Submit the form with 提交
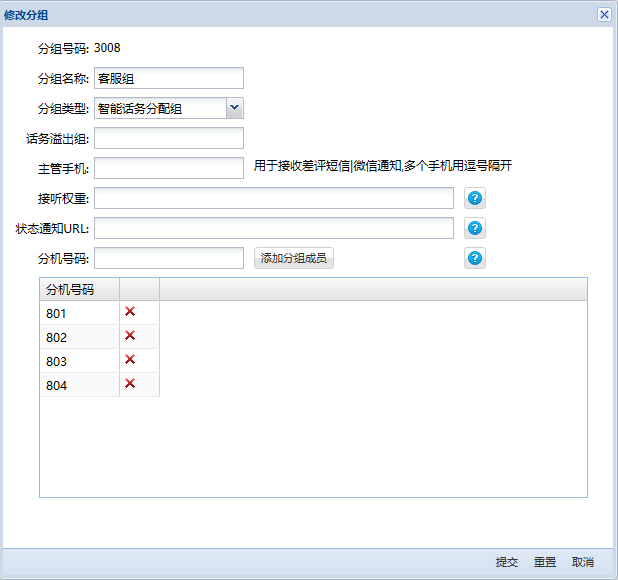The height and width of the screenshot is (580, 618). (x=507, y=562)
